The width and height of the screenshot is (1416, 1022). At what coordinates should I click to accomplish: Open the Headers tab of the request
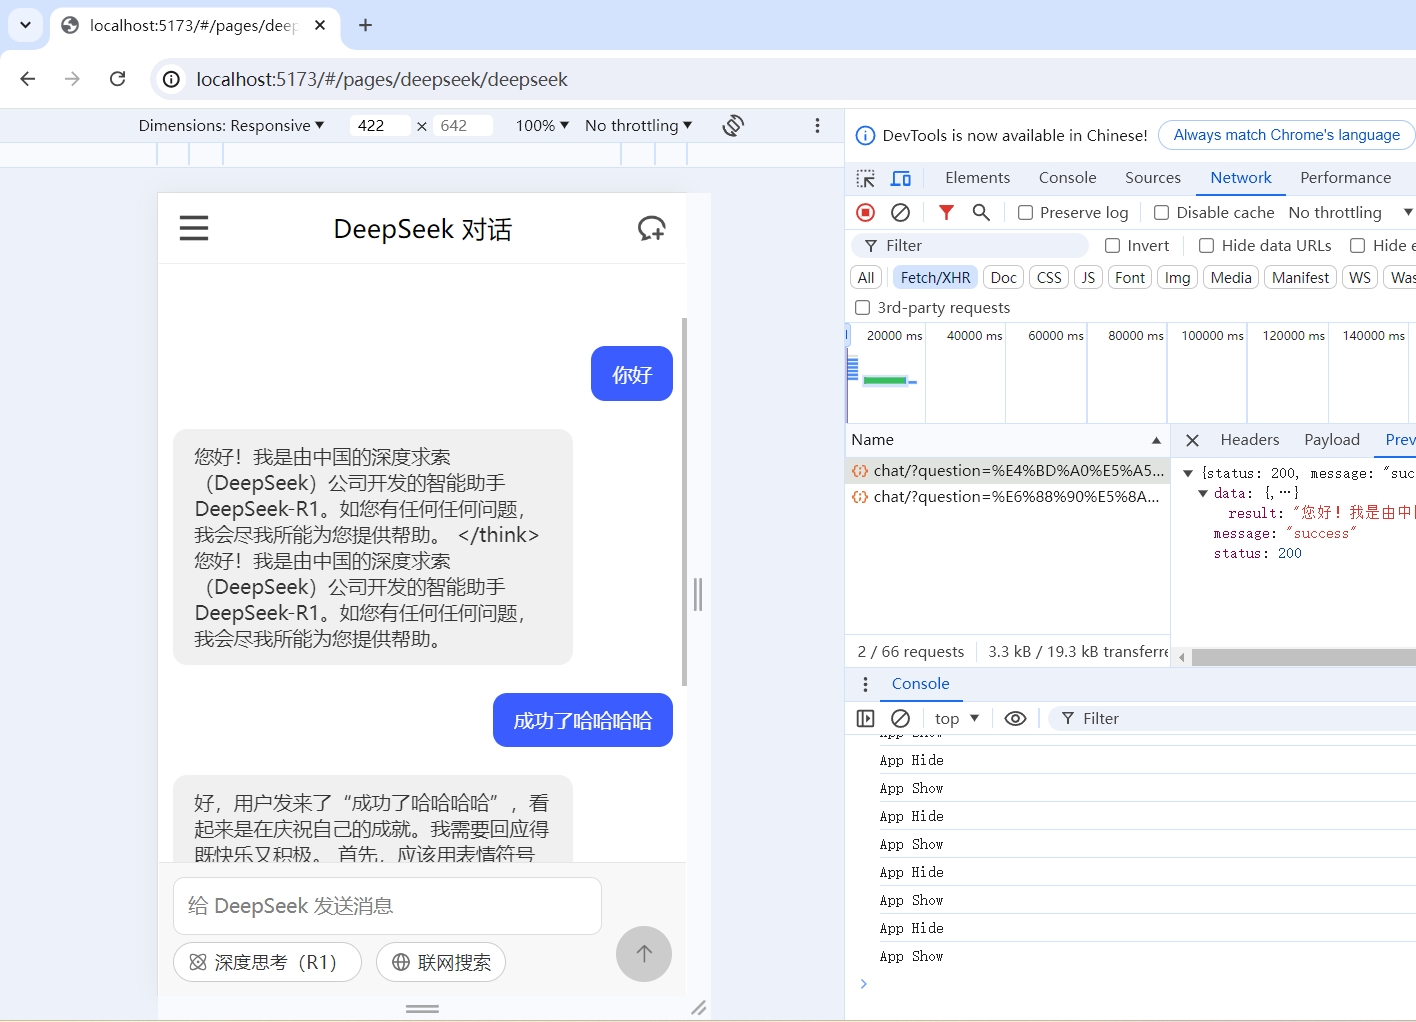(x=1249, y=439)
